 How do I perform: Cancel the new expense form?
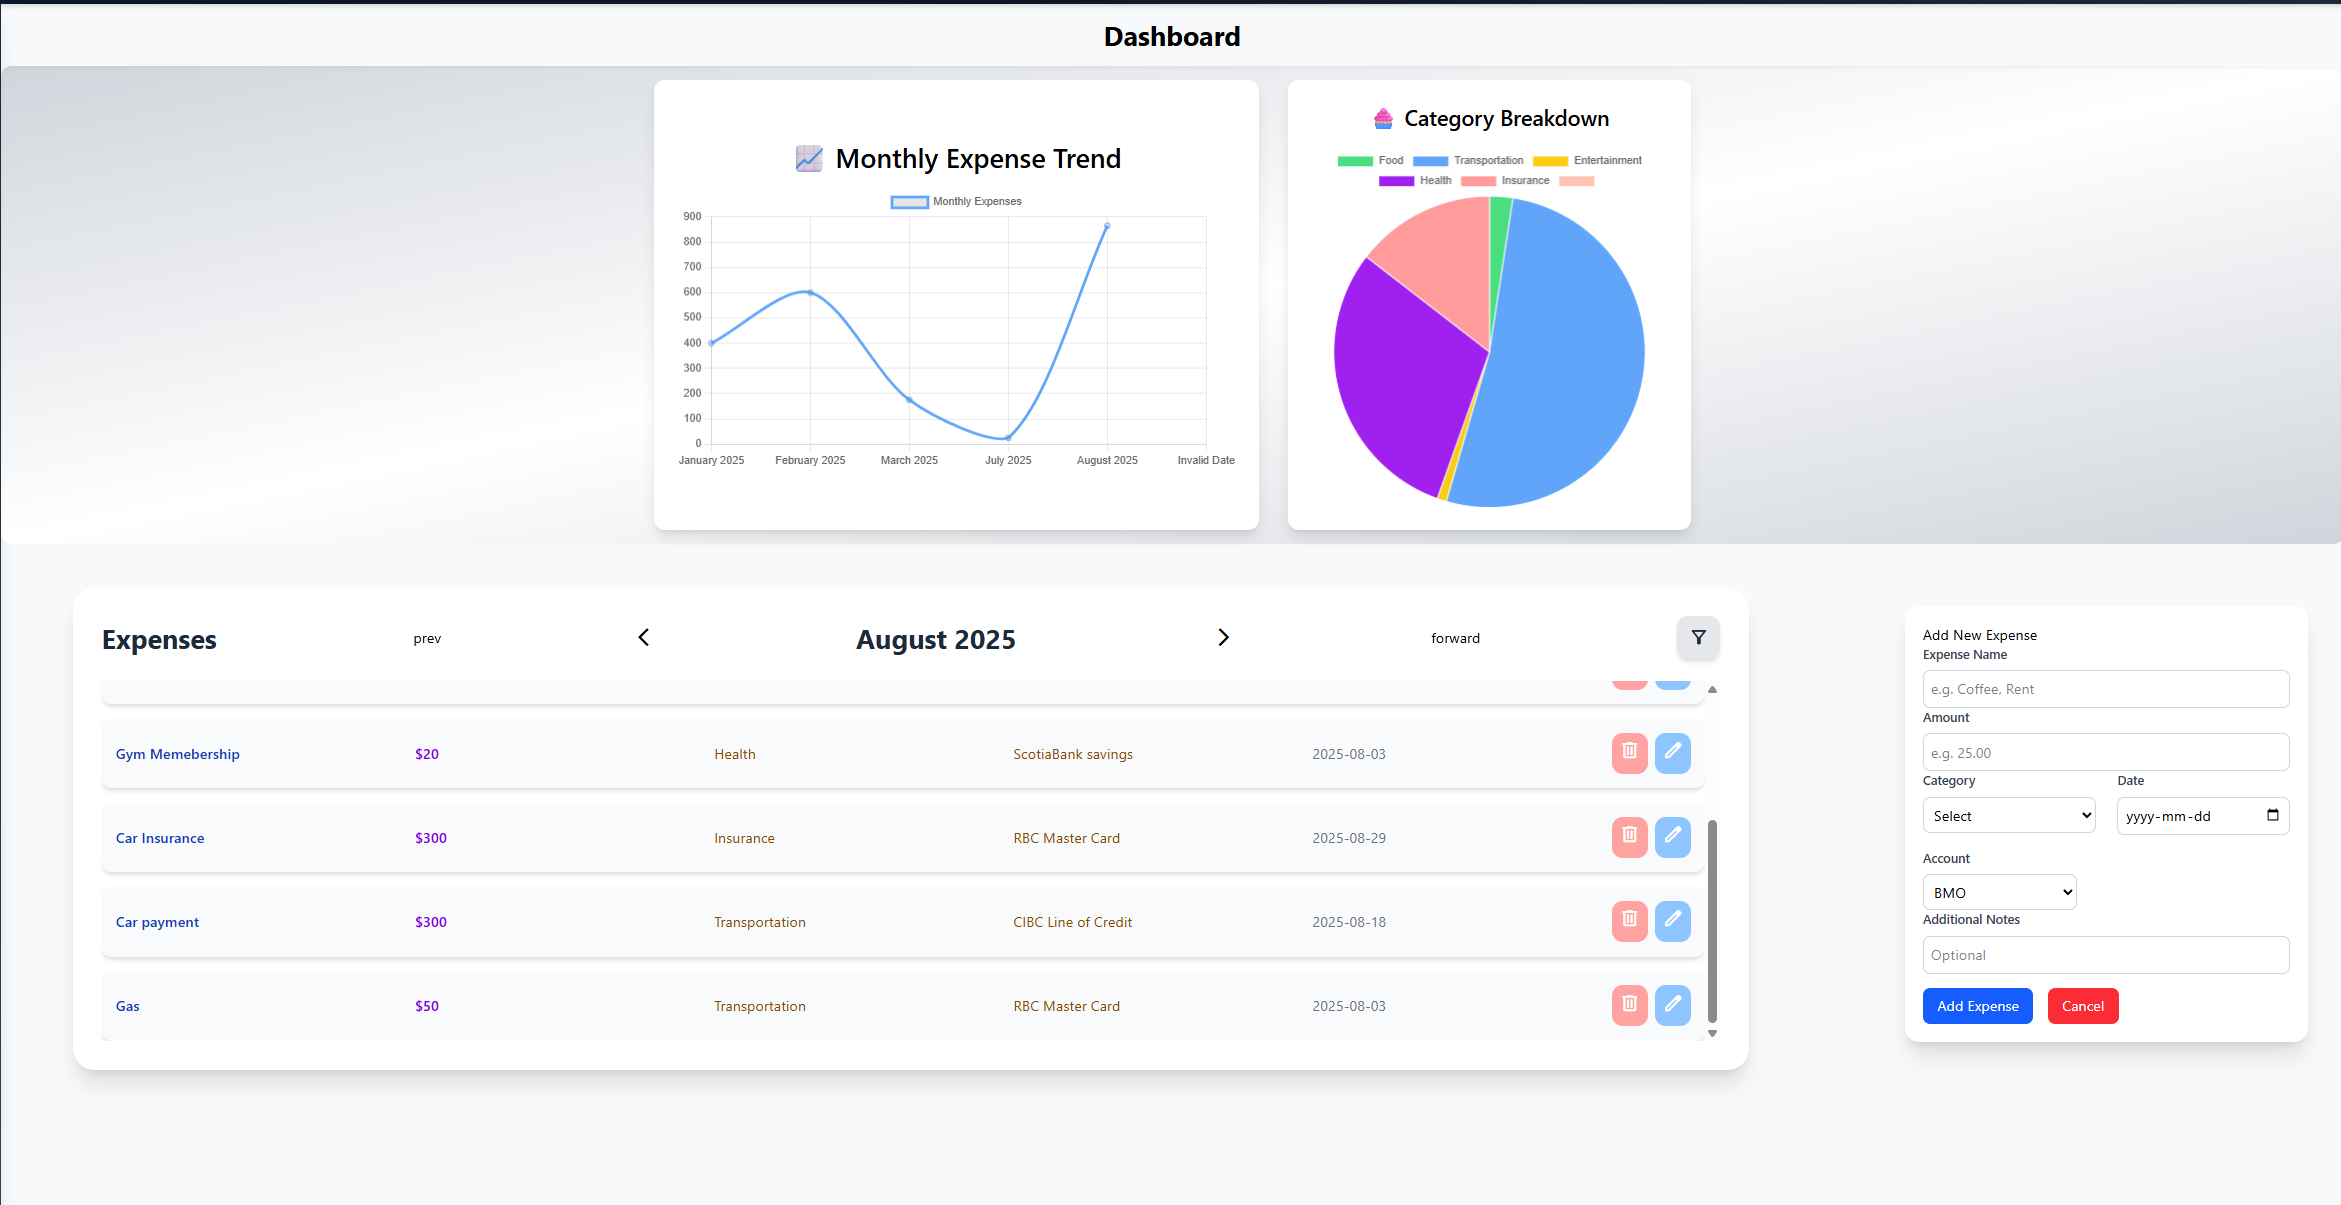point(2083,1005)
